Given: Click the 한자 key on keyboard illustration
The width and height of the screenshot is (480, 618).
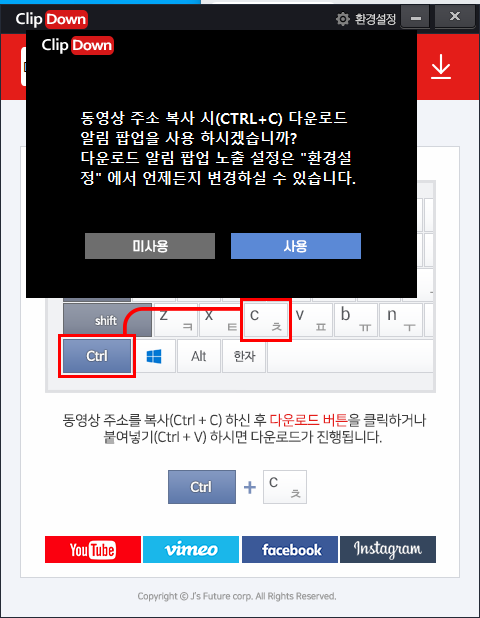Looking at the screenshot, I should (244, 356).
